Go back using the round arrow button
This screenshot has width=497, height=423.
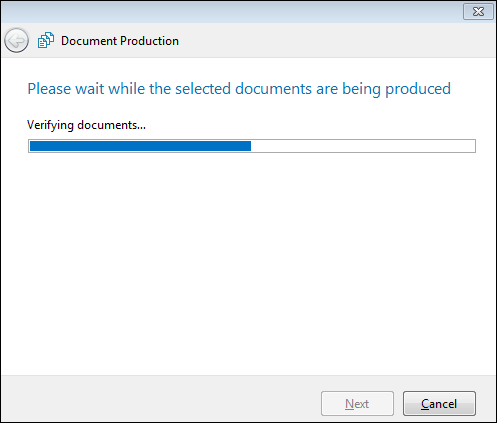pyautogui.click(x=16, y=40)
